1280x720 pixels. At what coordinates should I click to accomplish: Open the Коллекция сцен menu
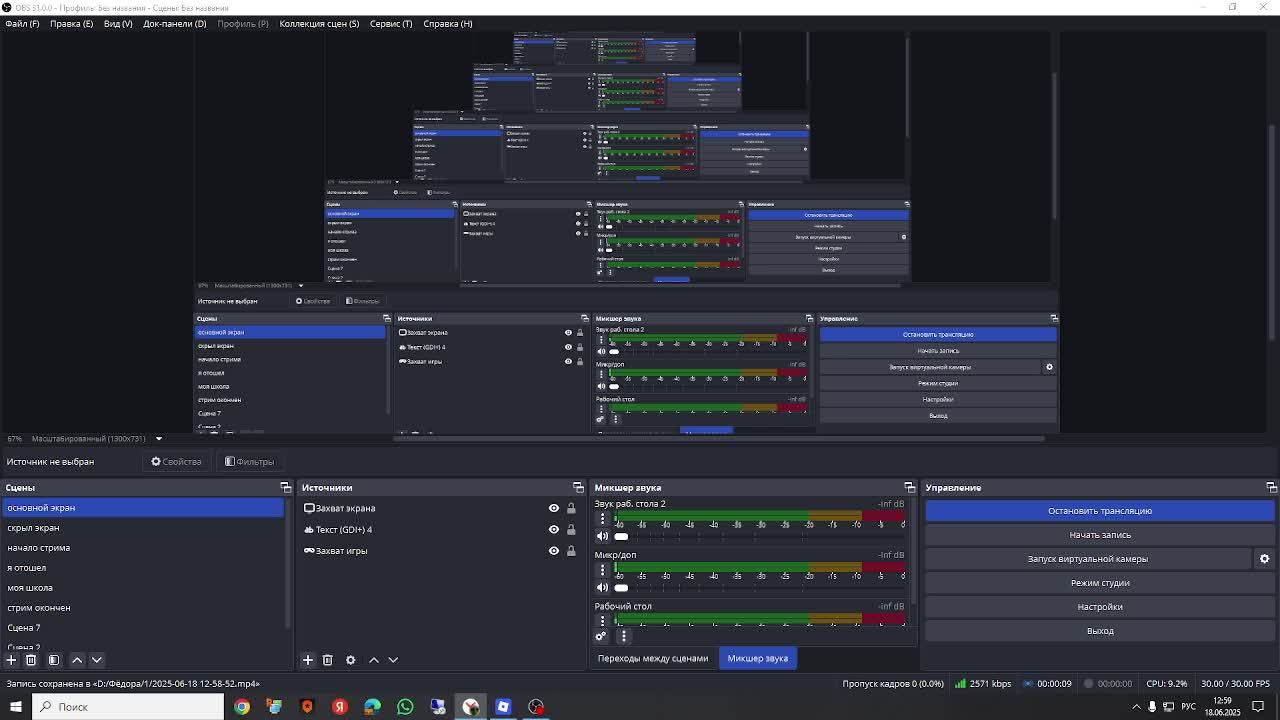click(319, 23)
